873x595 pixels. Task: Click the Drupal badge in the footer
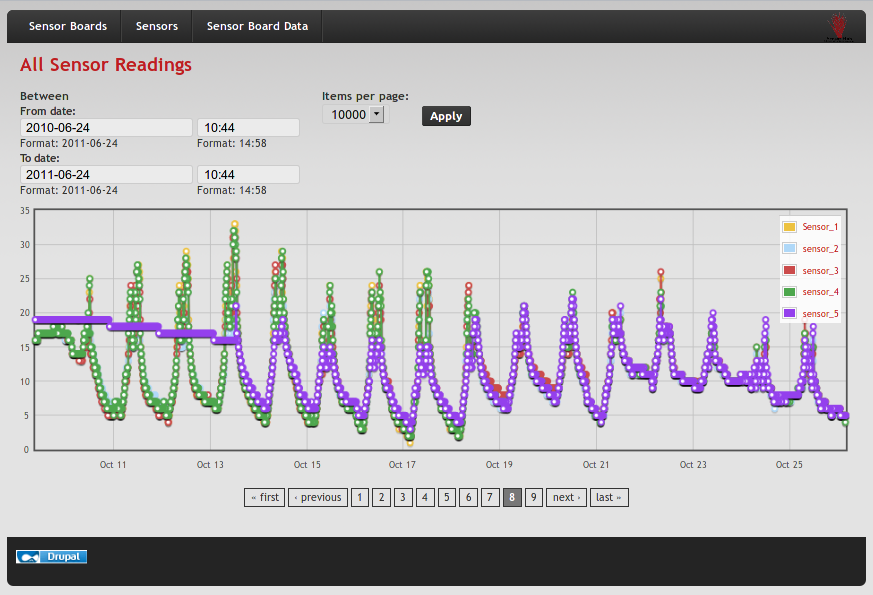(x=52, y=557)
